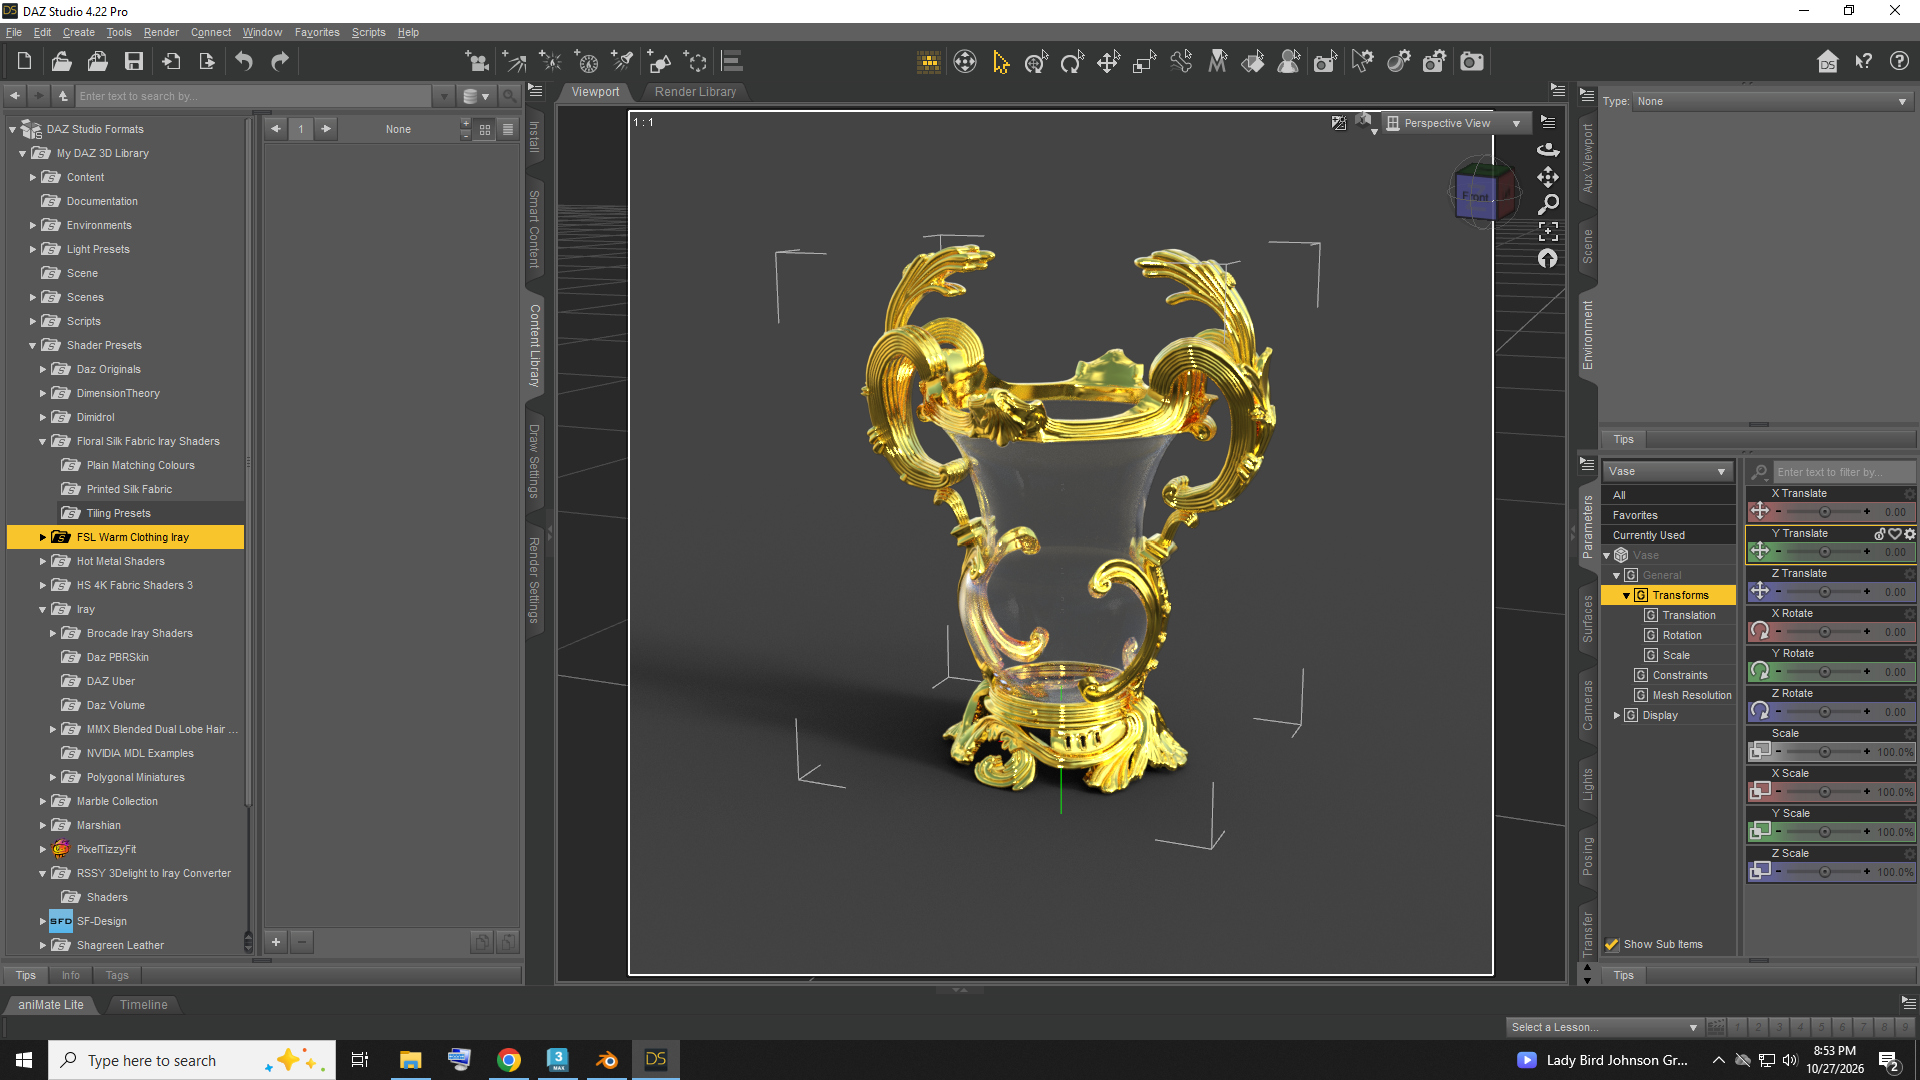This screenshot has width=1920, height=1080.
Task: Click the viewport pan icon
Action: [1548, 177]
